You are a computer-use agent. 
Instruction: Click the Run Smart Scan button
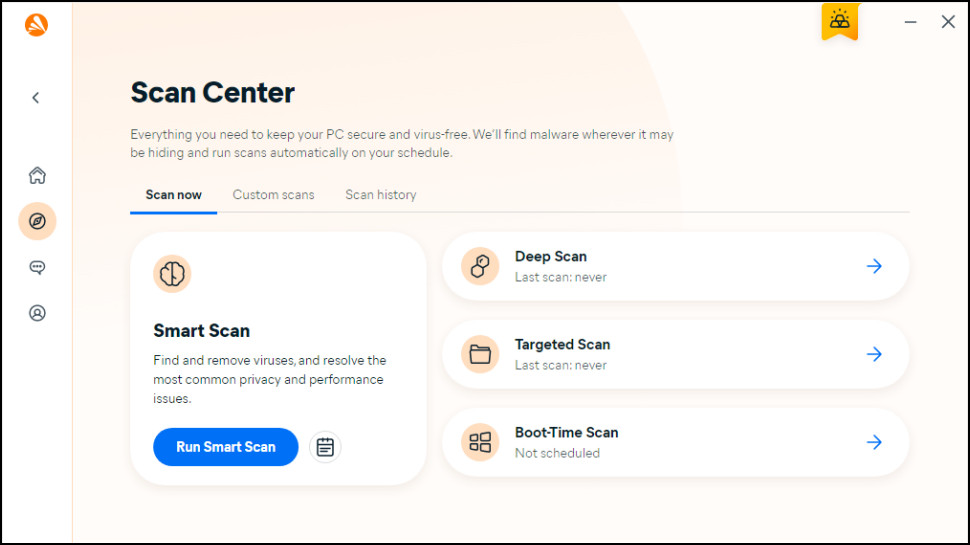click(226, 447)
